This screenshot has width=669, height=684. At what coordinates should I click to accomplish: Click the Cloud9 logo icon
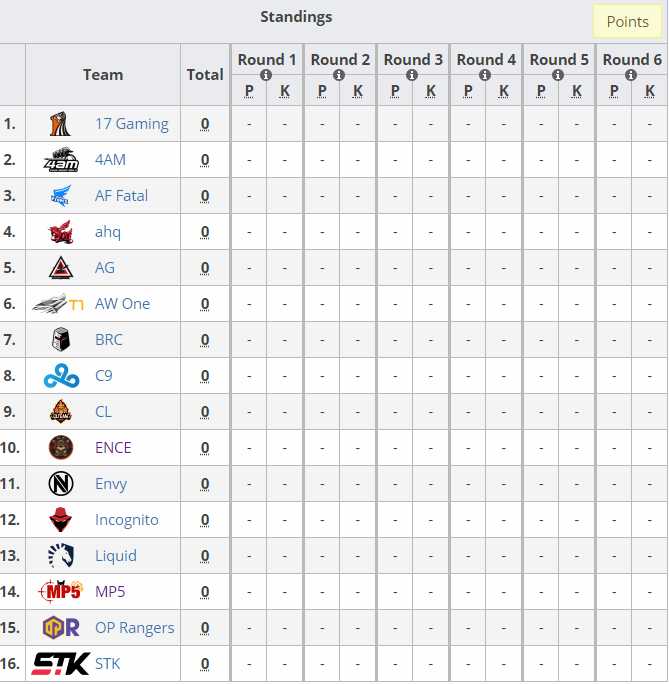[59, 376]
